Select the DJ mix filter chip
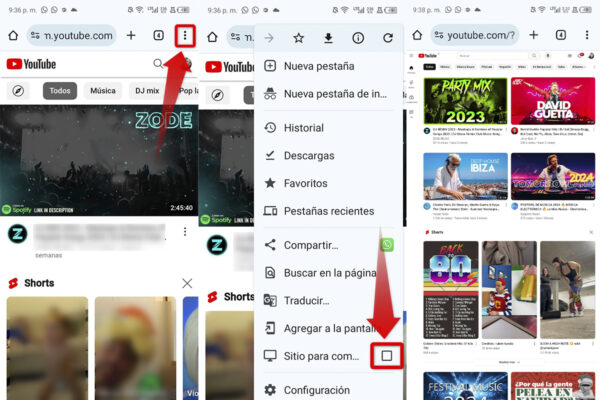The width and height of the screenshot is (600, 400). coord(147,91)
